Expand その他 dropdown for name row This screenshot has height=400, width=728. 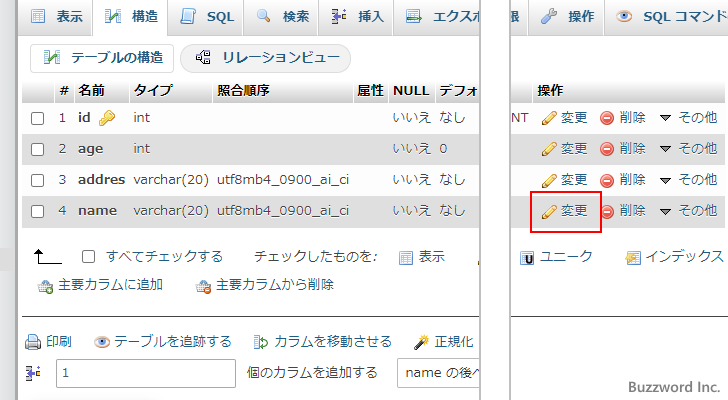(x=689, y=211)
